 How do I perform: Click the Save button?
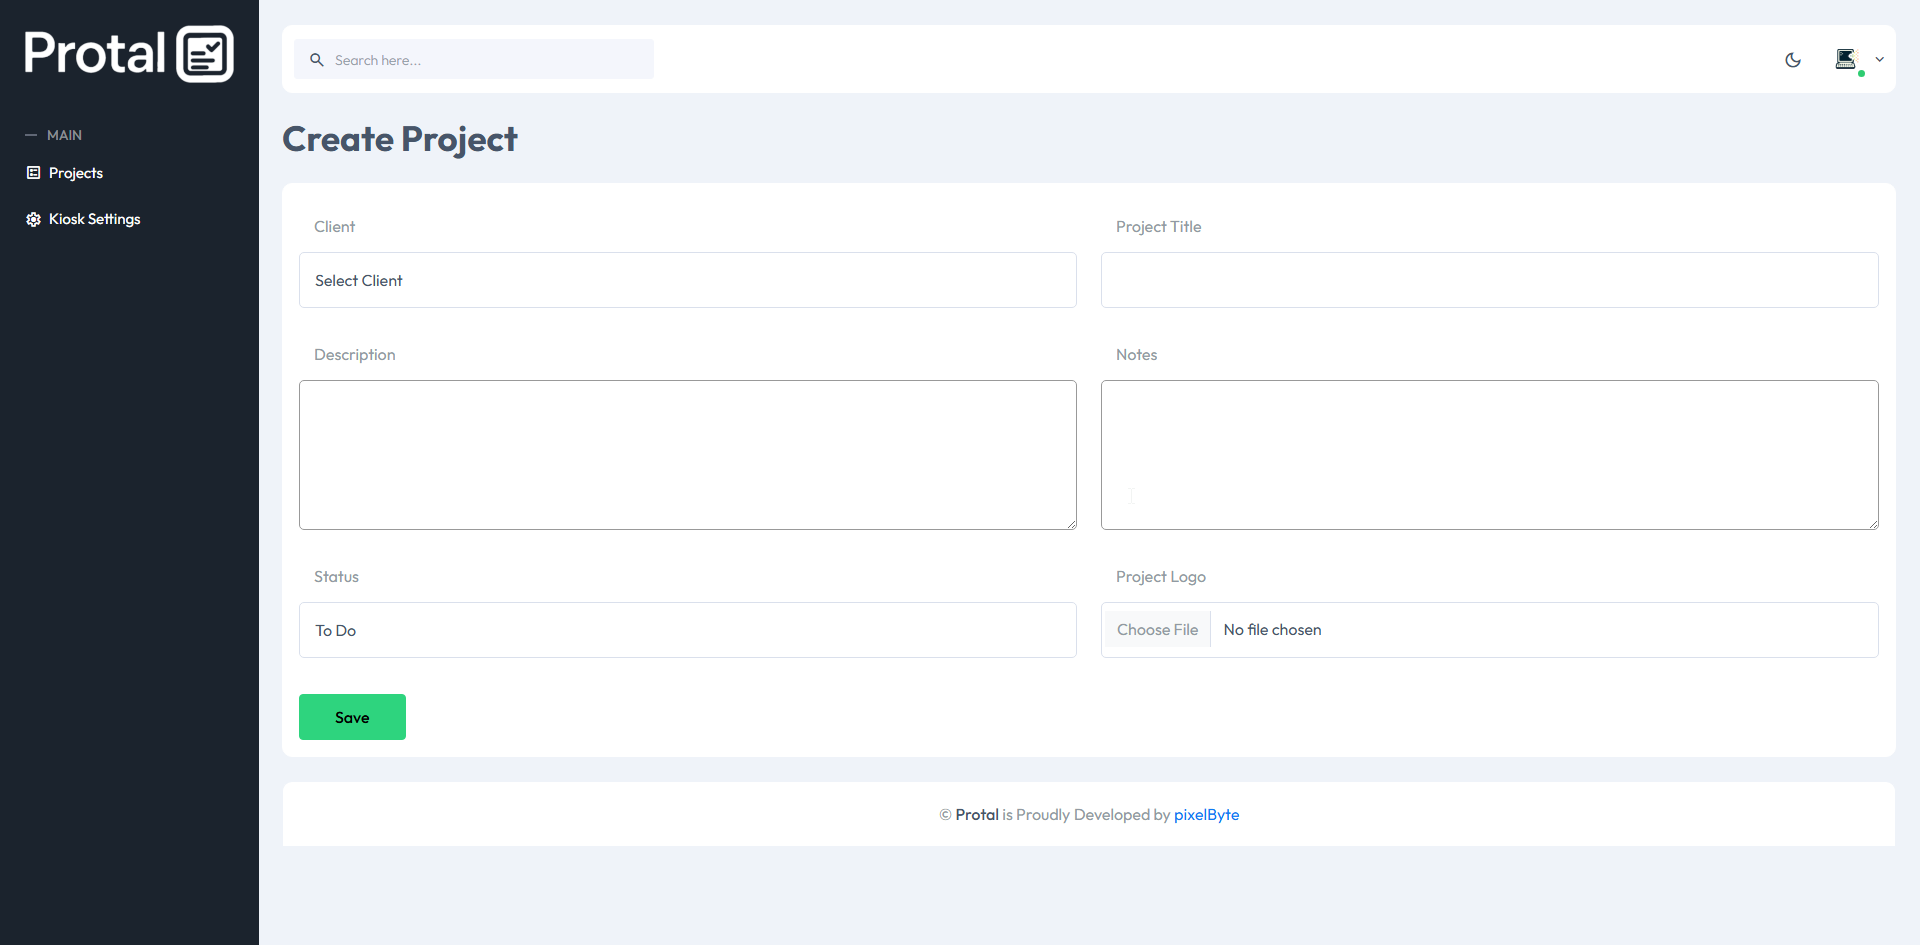click(x=351, y=717)
